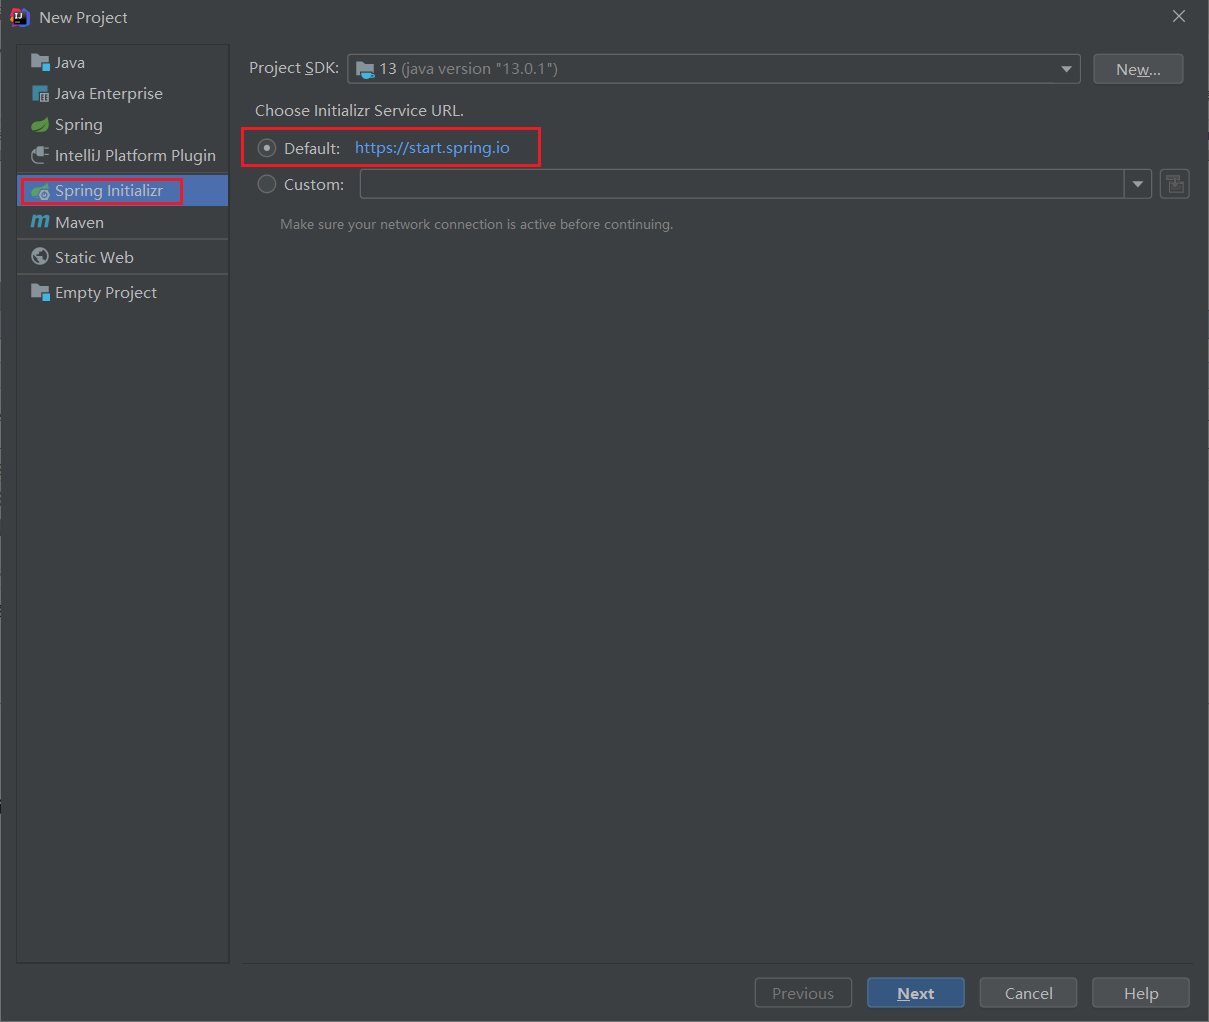This screenshot has height=1022, width=1209.
Task: Choose Empty Project type
Action: coord(123,292)
